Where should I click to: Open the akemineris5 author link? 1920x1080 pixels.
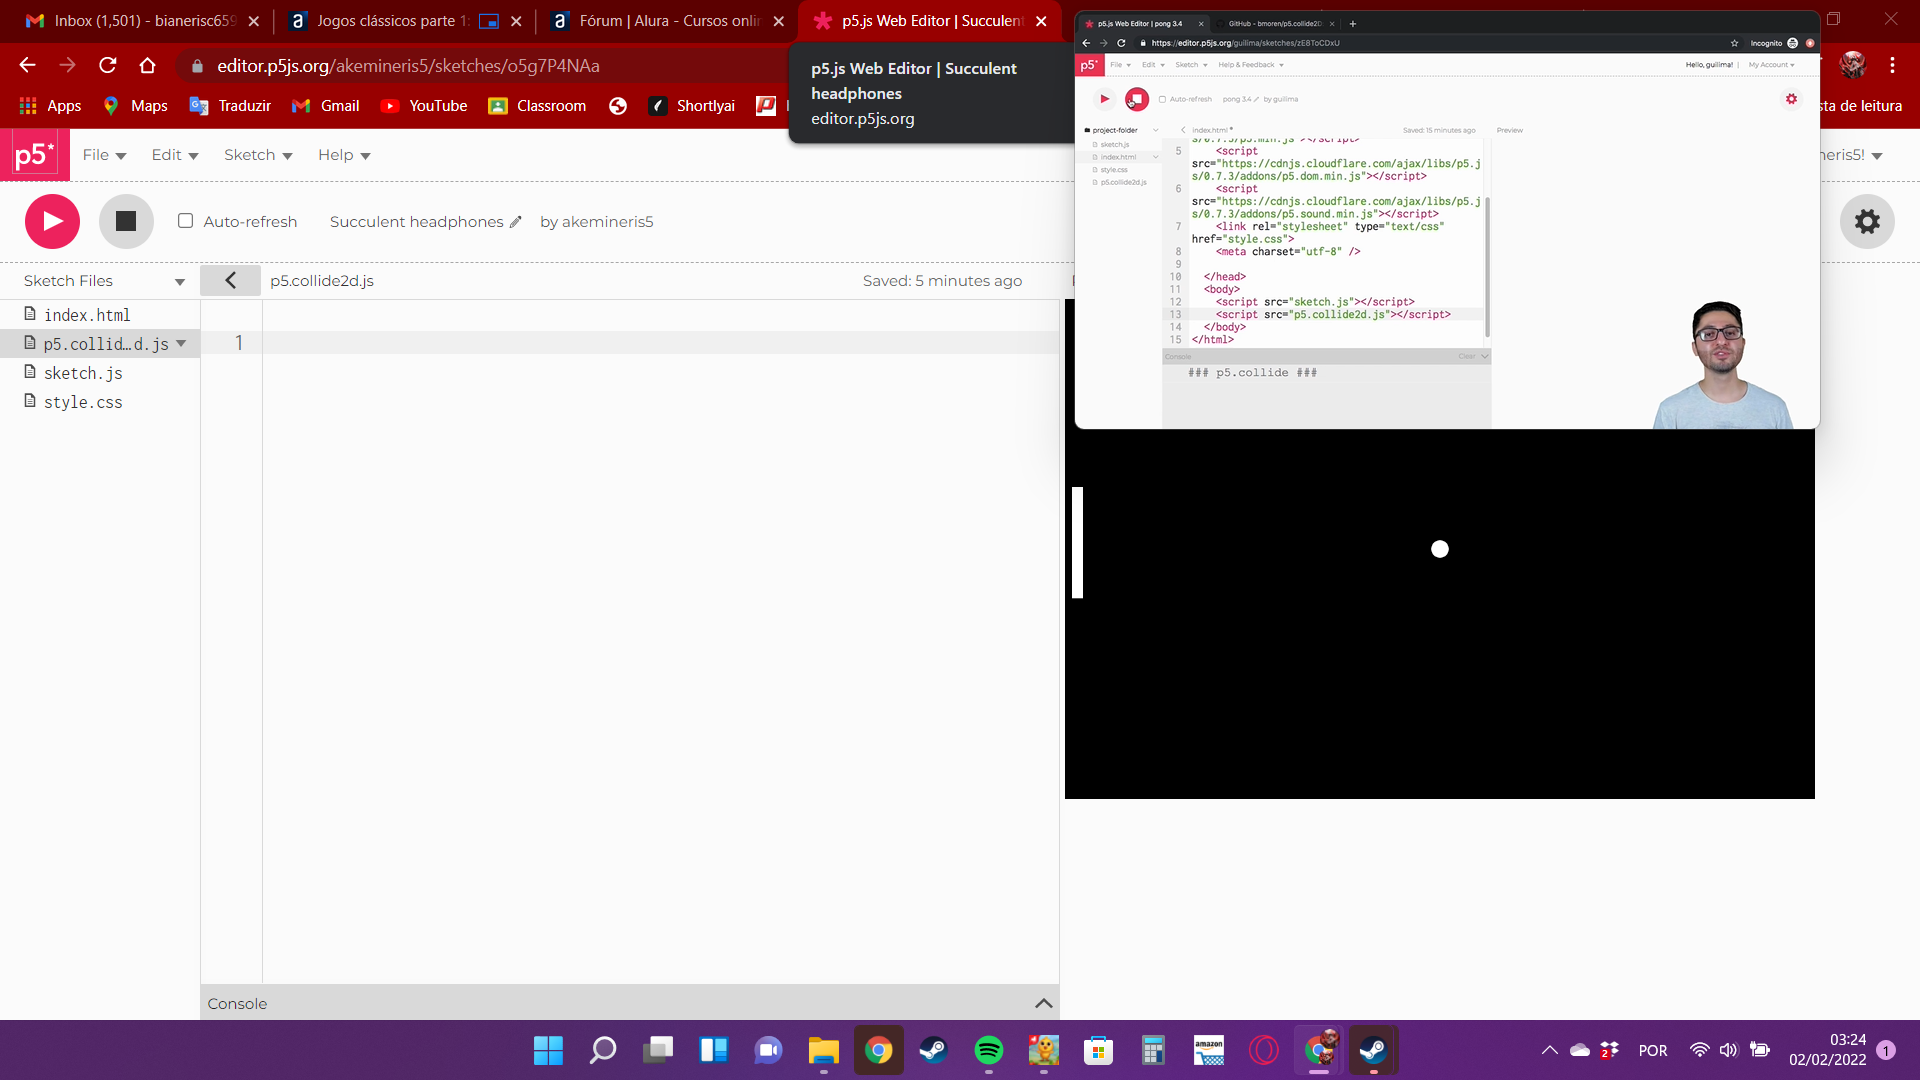pyautogui.click(x=607, y=222)
